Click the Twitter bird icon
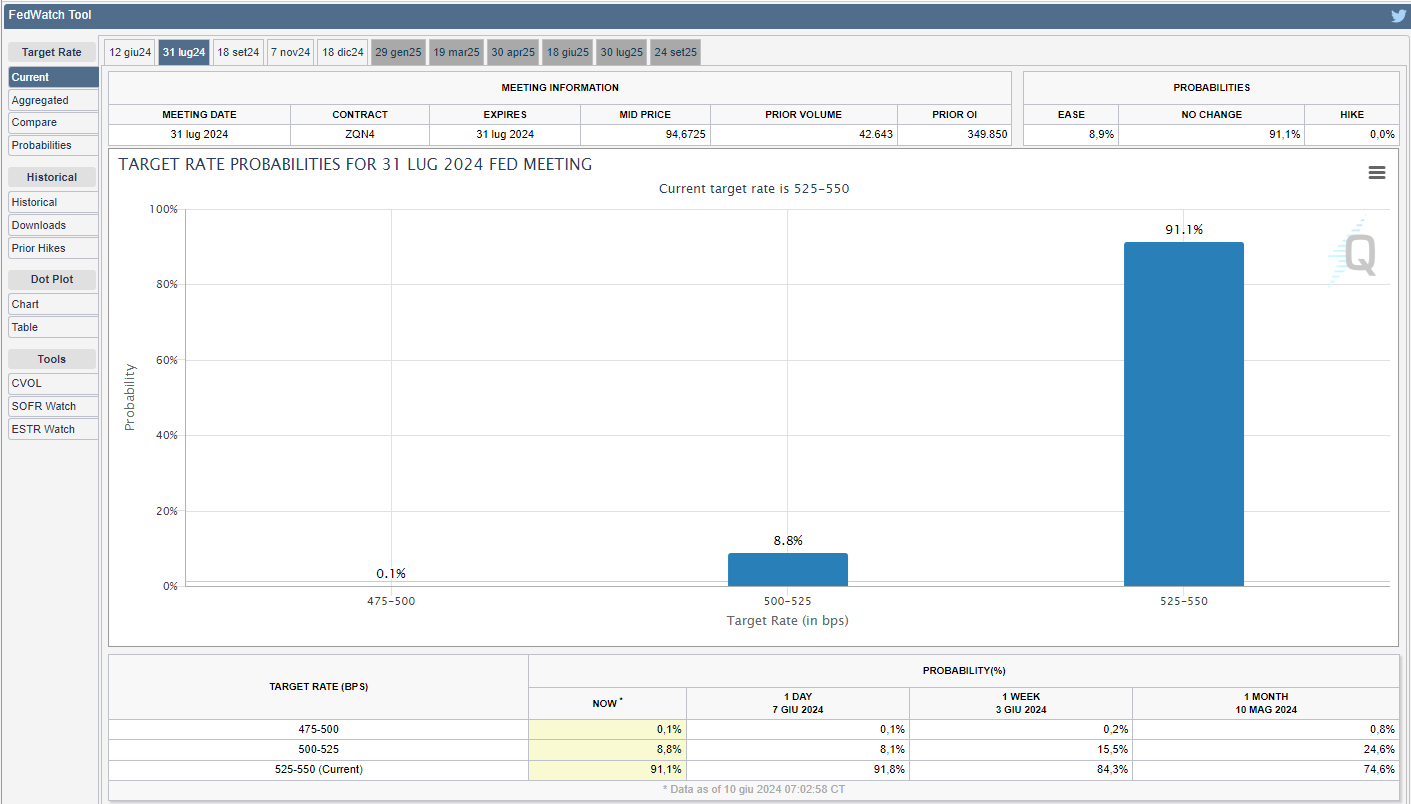Image resolution: width=1411 pixels, height=804 pixels. (x=1398, y=16)
